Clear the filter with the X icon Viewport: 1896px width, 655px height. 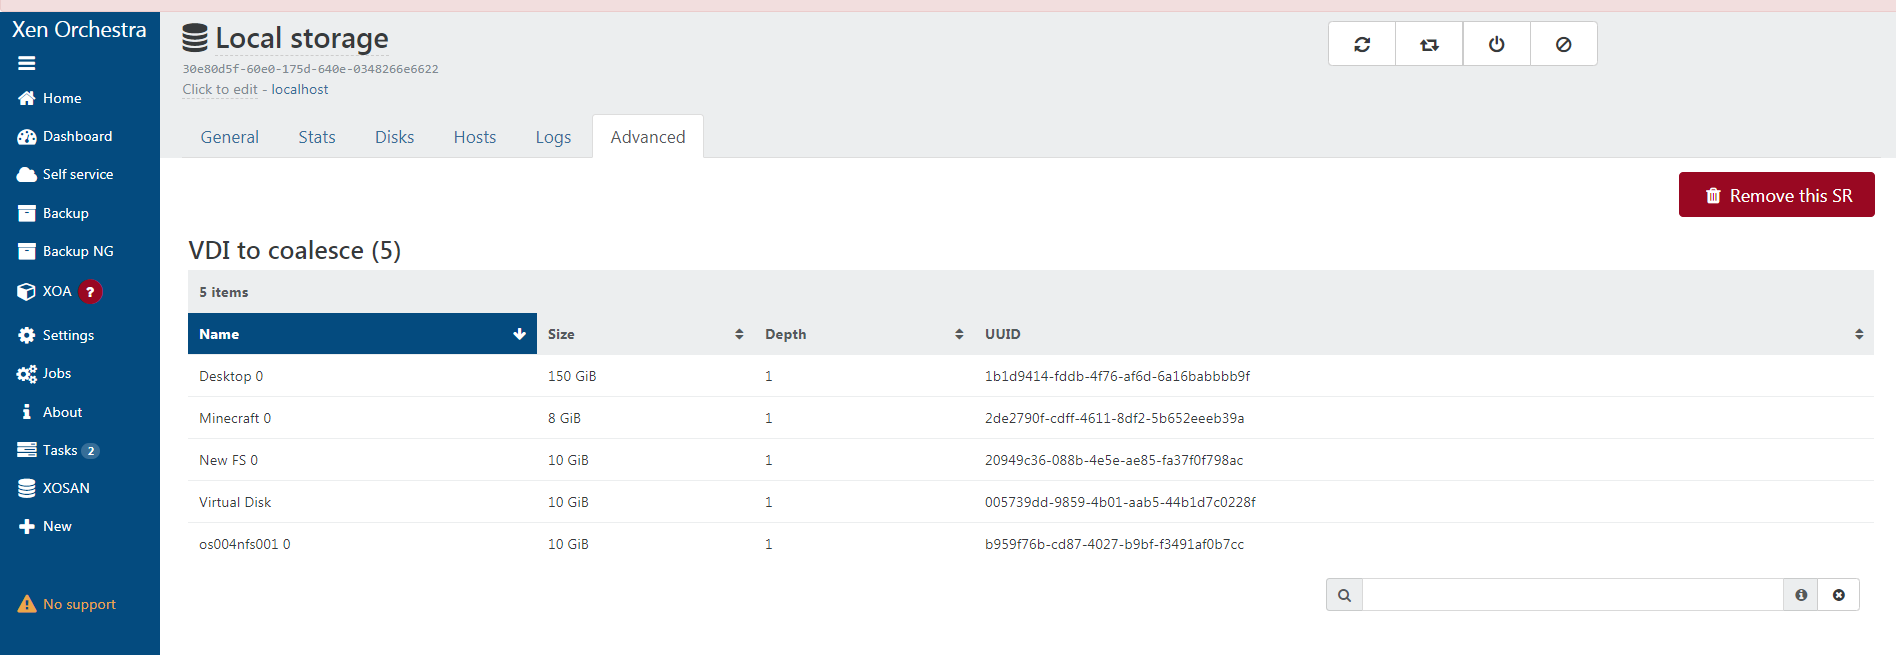point(1838,595)
